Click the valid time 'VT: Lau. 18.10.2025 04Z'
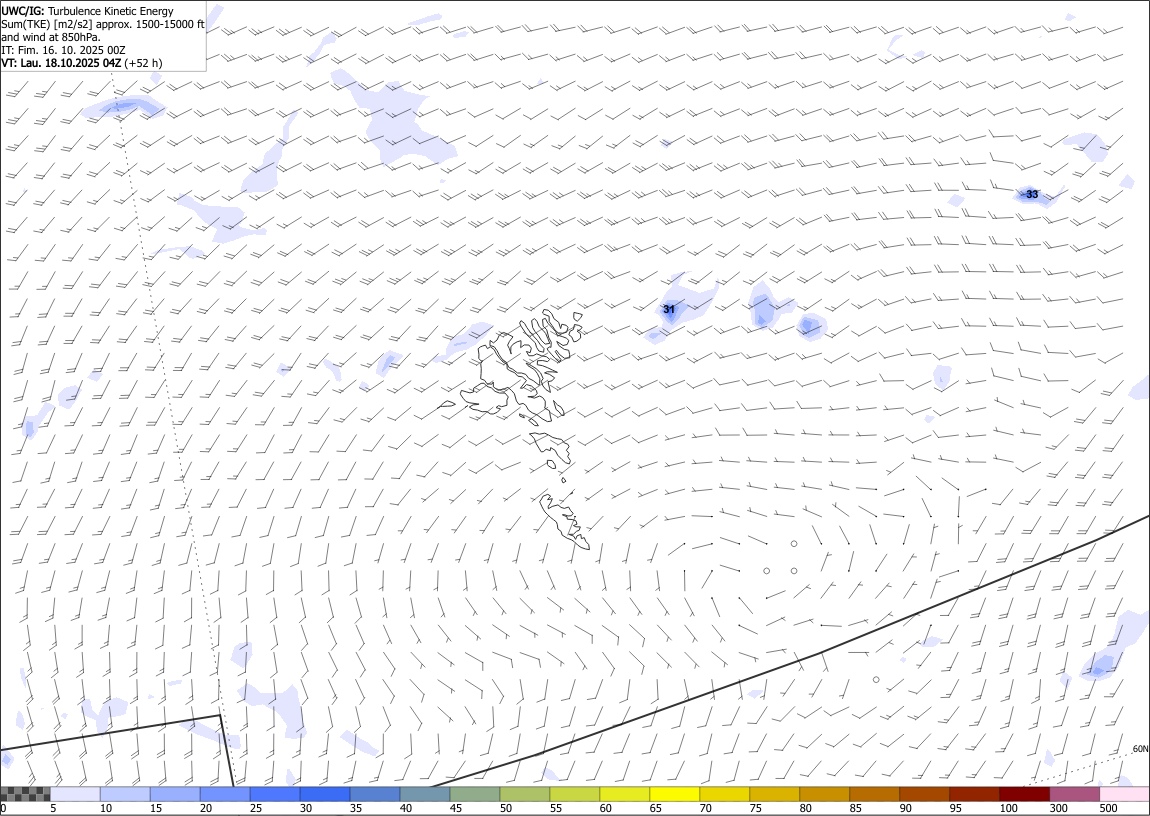Viewport: 1150px width, 816px height. coord(61,63)
